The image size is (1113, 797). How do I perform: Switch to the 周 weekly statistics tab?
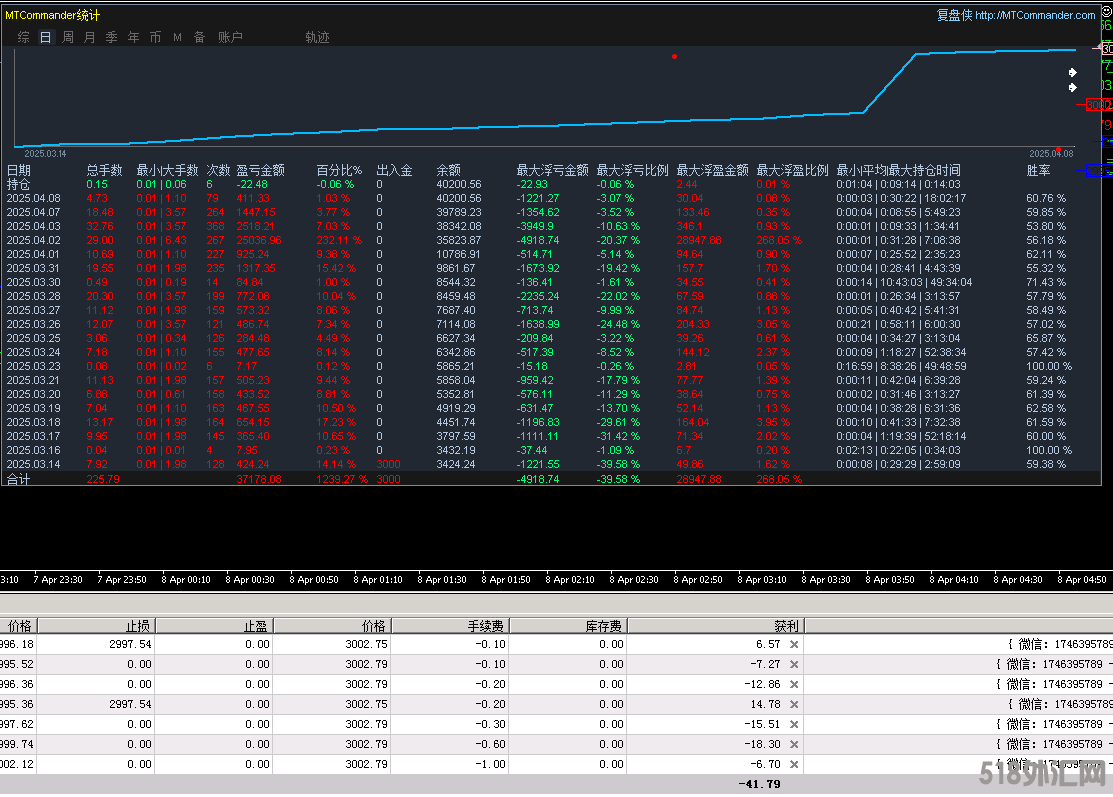pyautogui.click(x=68, y=37)
